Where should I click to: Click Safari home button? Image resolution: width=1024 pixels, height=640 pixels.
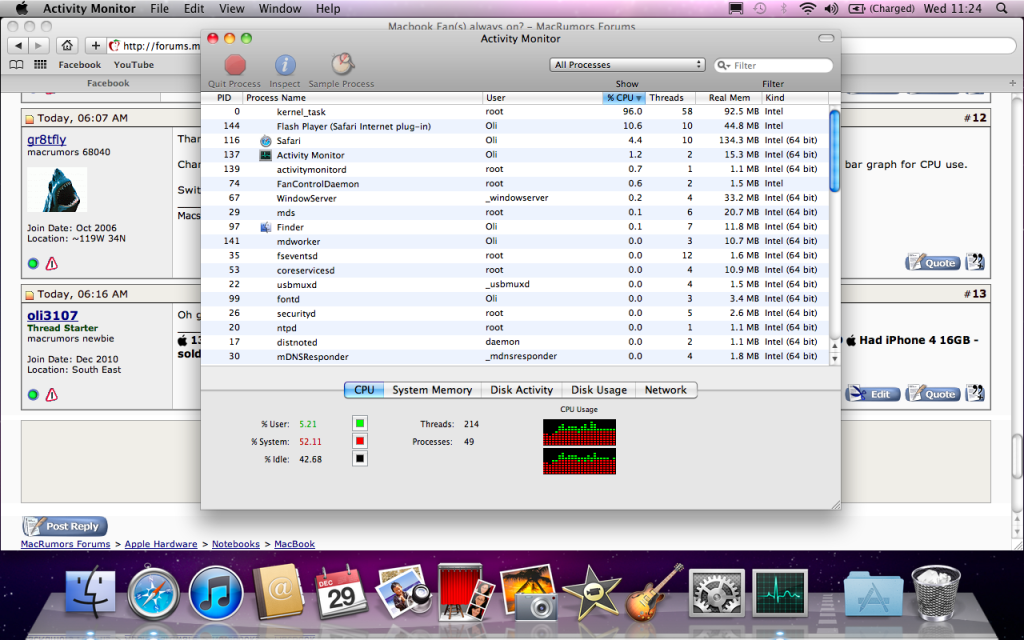[67, 45]
